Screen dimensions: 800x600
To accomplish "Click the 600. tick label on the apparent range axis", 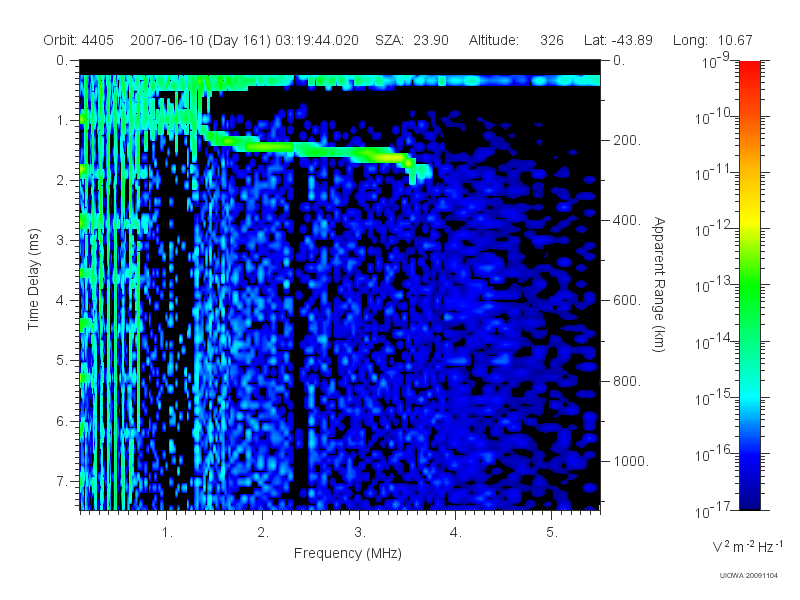I will [x=627, y=301].
